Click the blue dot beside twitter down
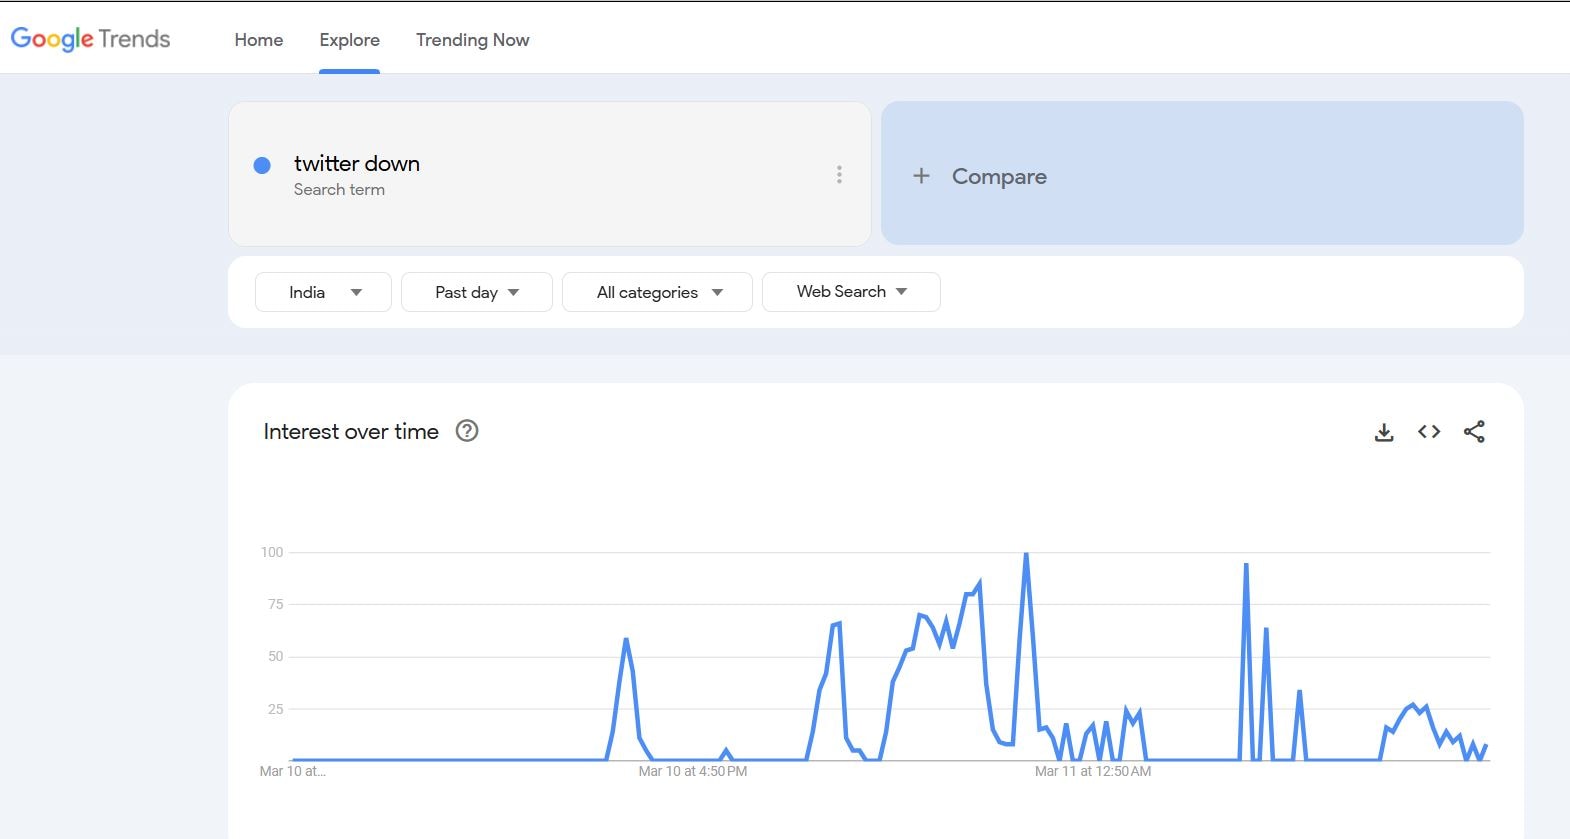 coord(262,165)
